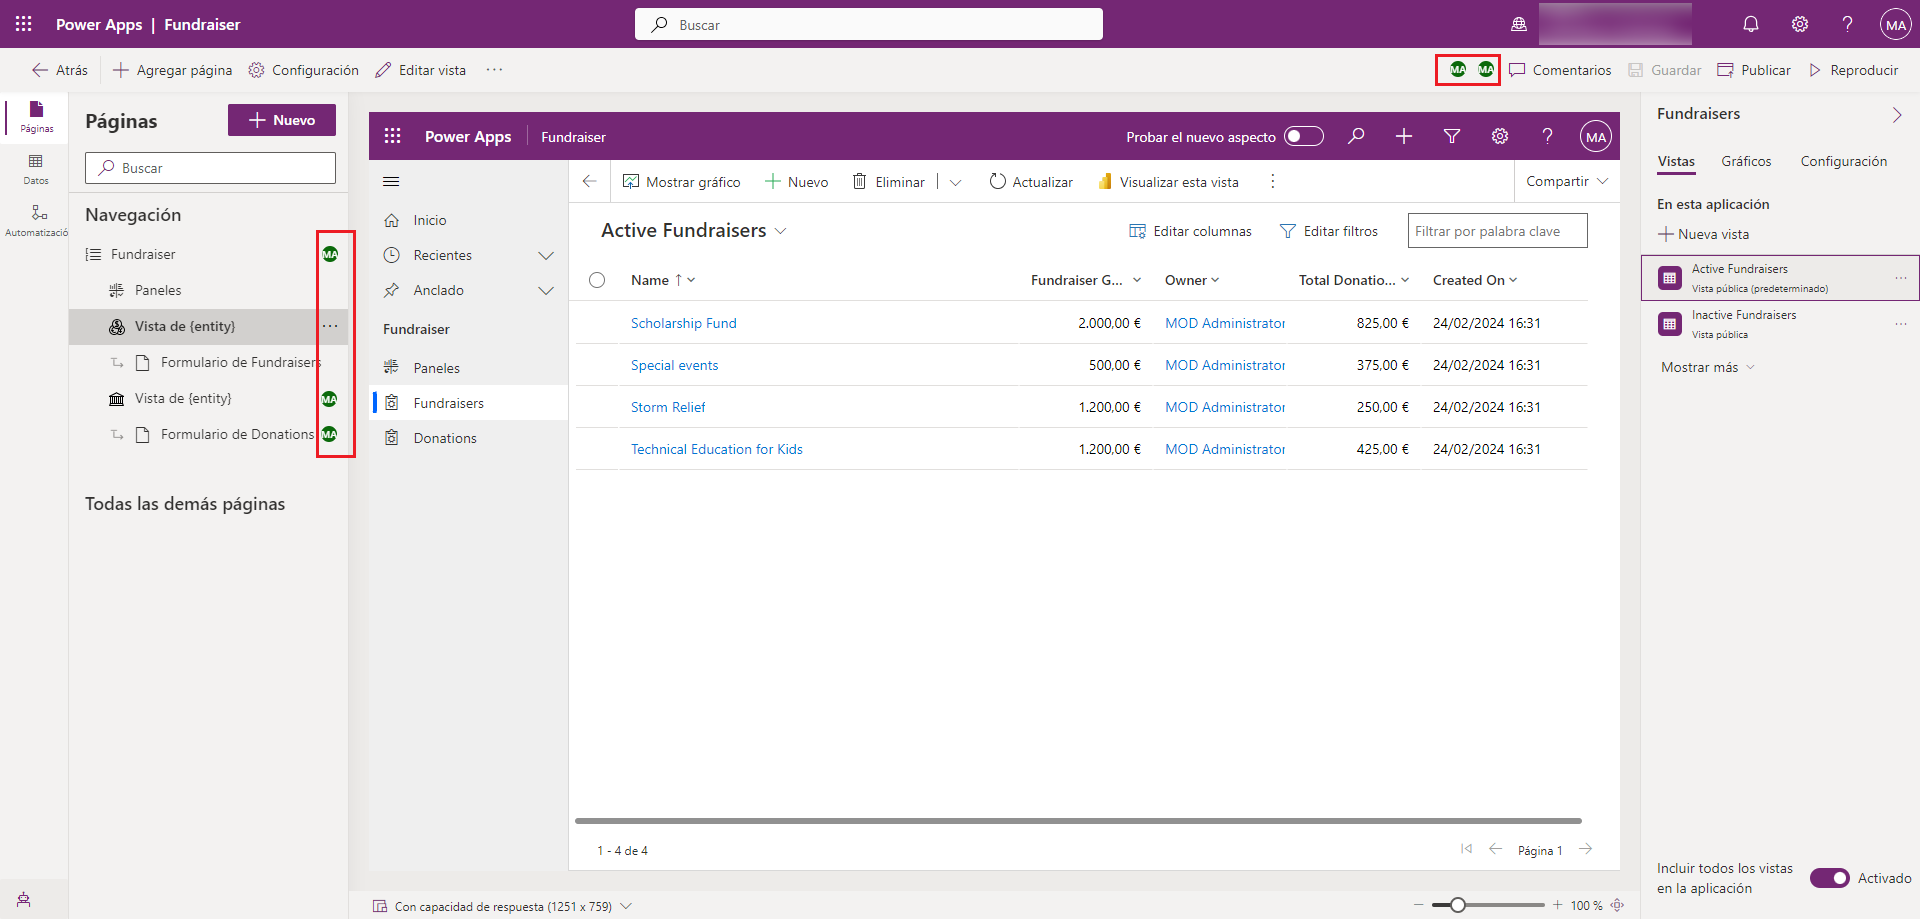Click the Filtrar por palabra clave field
Screen dimensions: 1920x919
tap(1497, 231)
